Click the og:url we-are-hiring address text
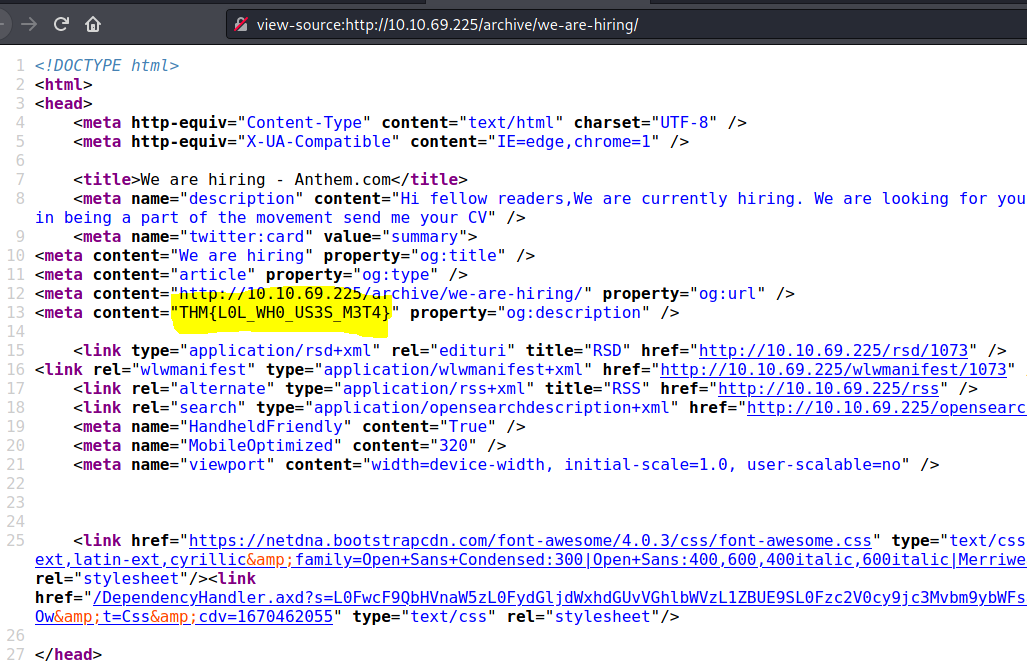The width and height of the screenshot is (1027, 663). (381, 294)
